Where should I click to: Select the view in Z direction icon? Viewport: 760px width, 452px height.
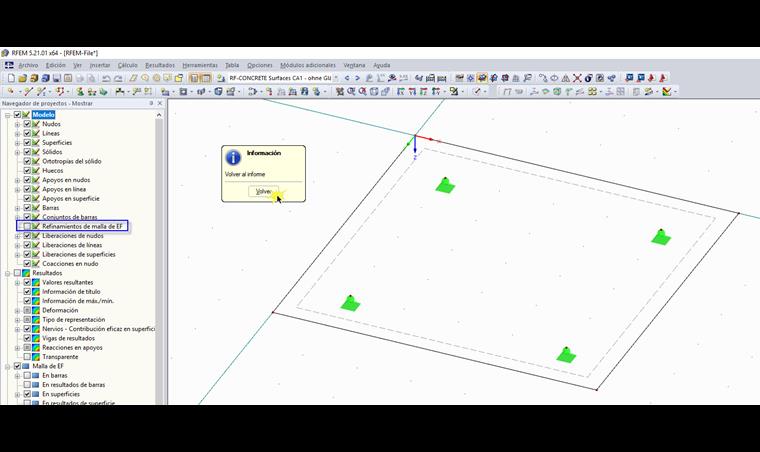[x=424, y=92]
